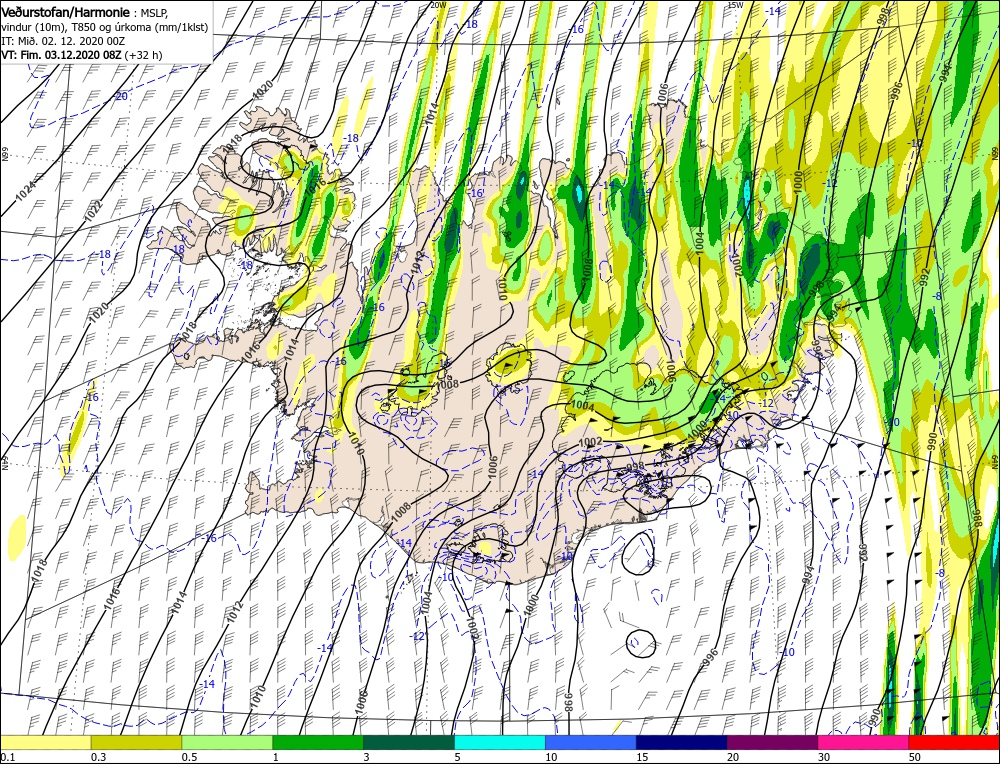Click the olive 0.3–0.5 legend swatch
Image resolution: width=1000 pixels, height=764 pixels.
pos(136,742)
